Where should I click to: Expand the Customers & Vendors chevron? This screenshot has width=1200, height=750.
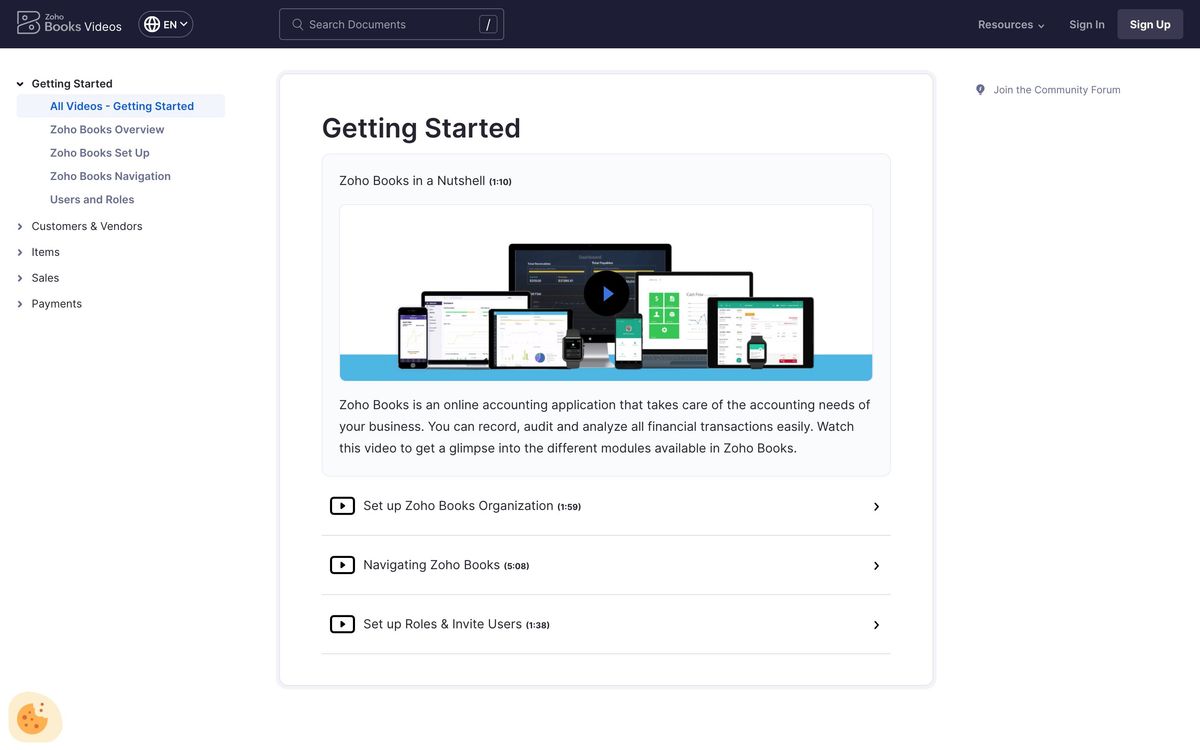(x=20, y=227)
